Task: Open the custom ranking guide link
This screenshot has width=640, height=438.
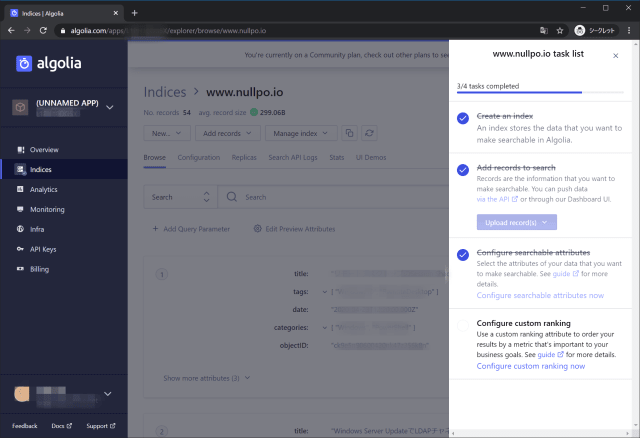Action: (x=550, y=355)
